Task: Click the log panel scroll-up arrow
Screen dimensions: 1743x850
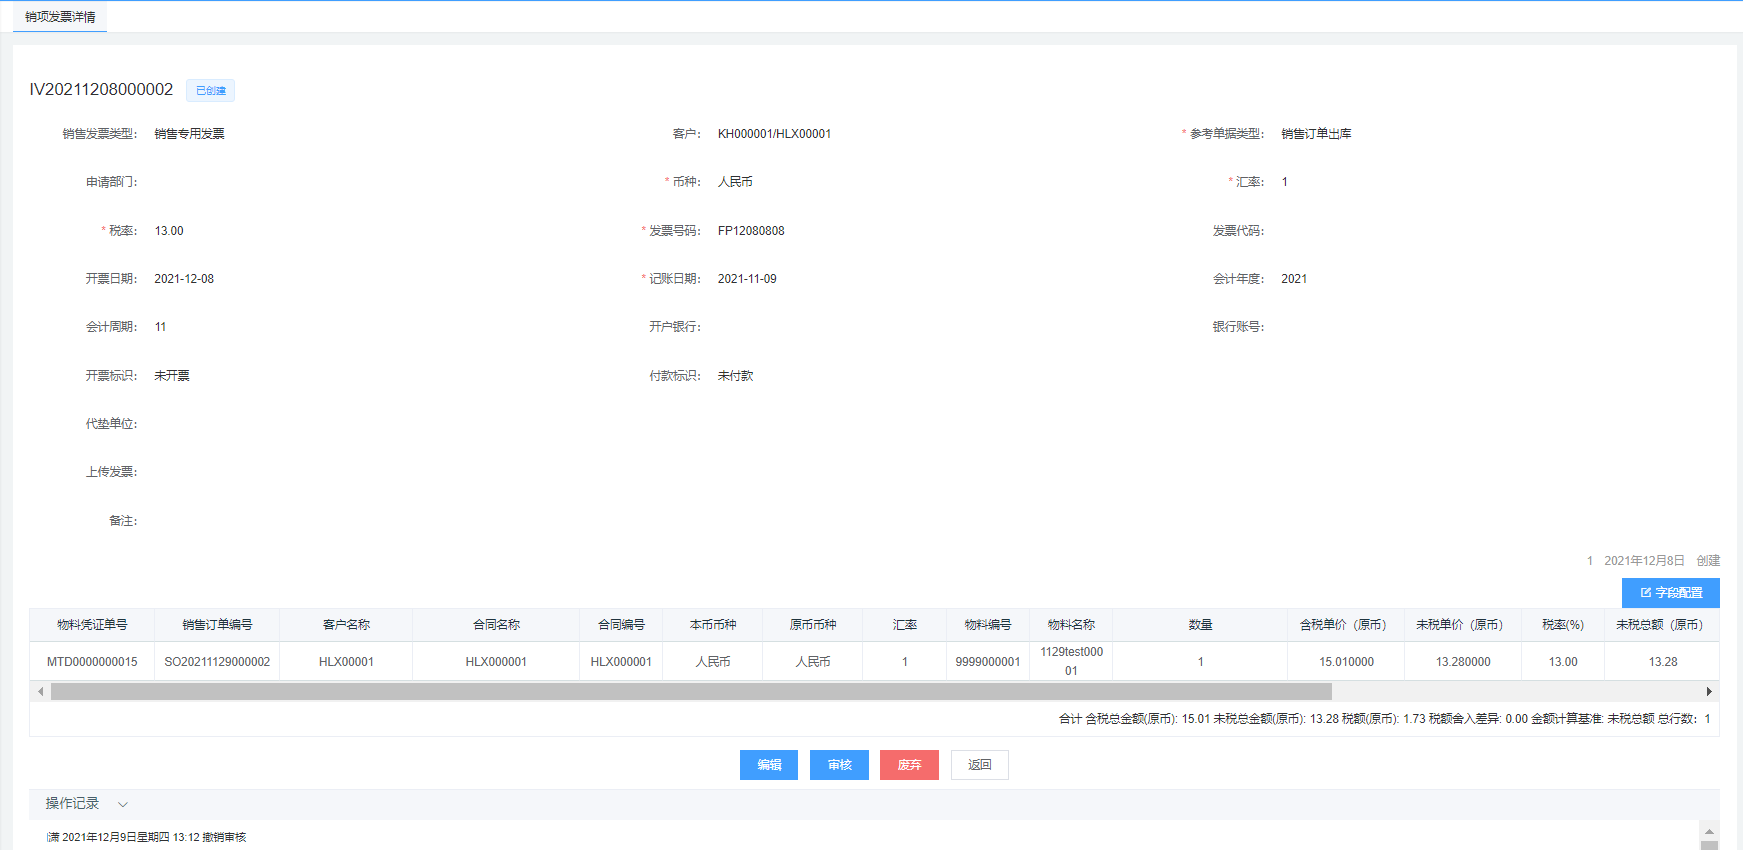Action: click(1709, 832)
